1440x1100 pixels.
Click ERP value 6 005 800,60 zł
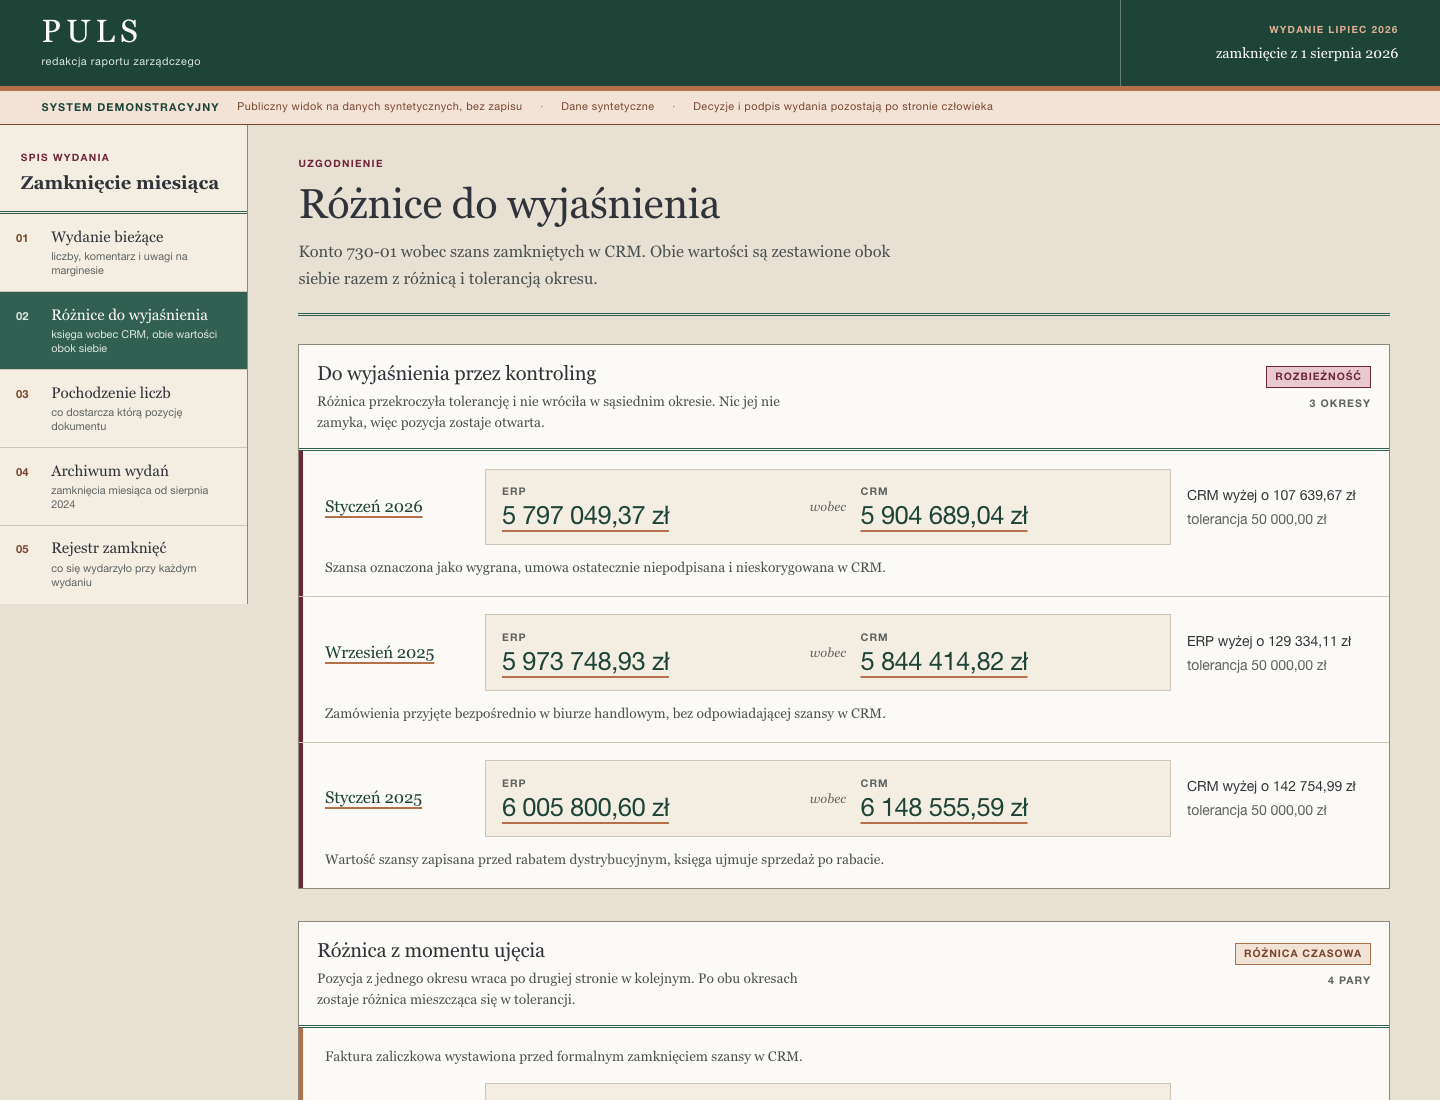point(586,808)
